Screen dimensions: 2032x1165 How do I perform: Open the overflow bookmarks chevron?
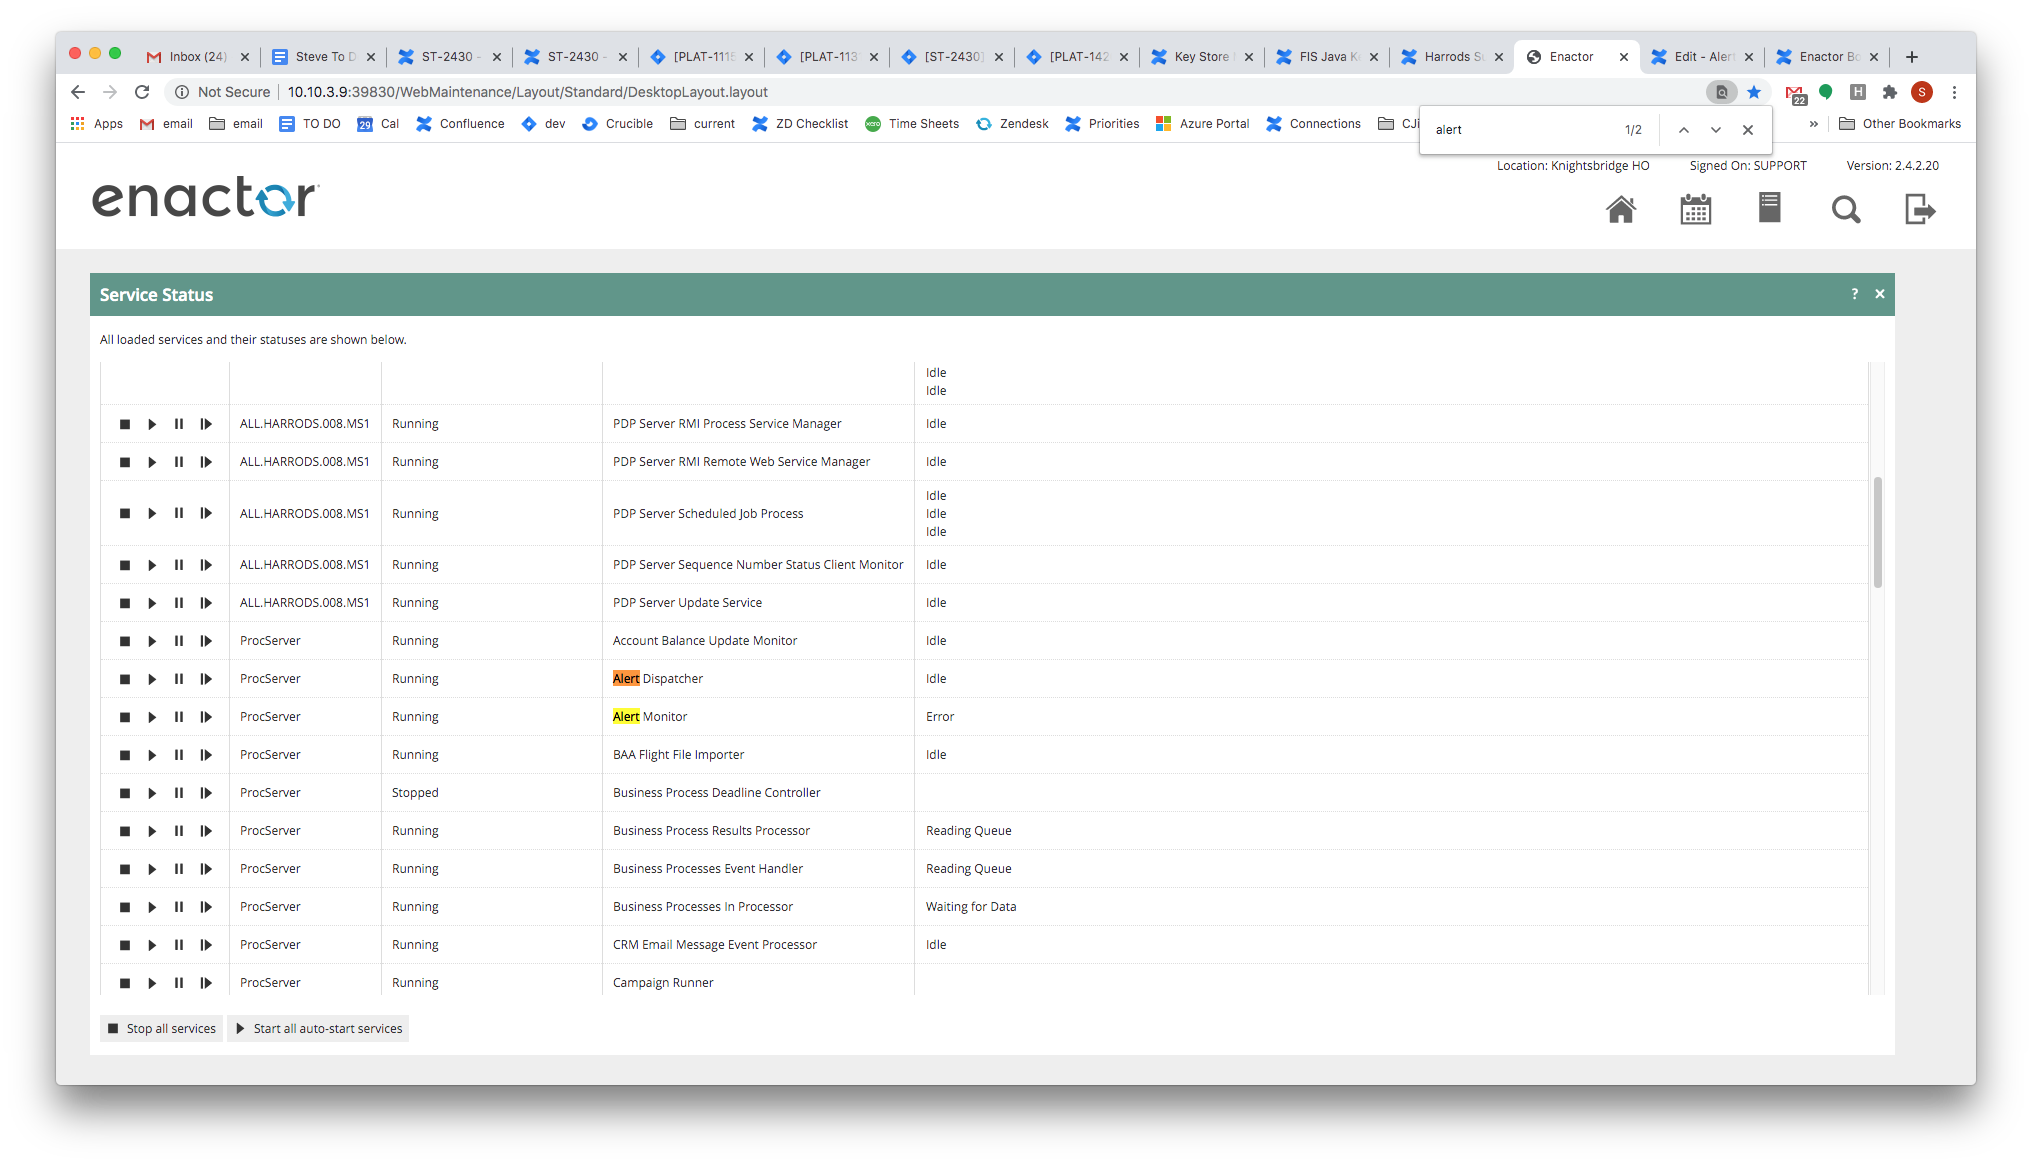(1813, 124)
